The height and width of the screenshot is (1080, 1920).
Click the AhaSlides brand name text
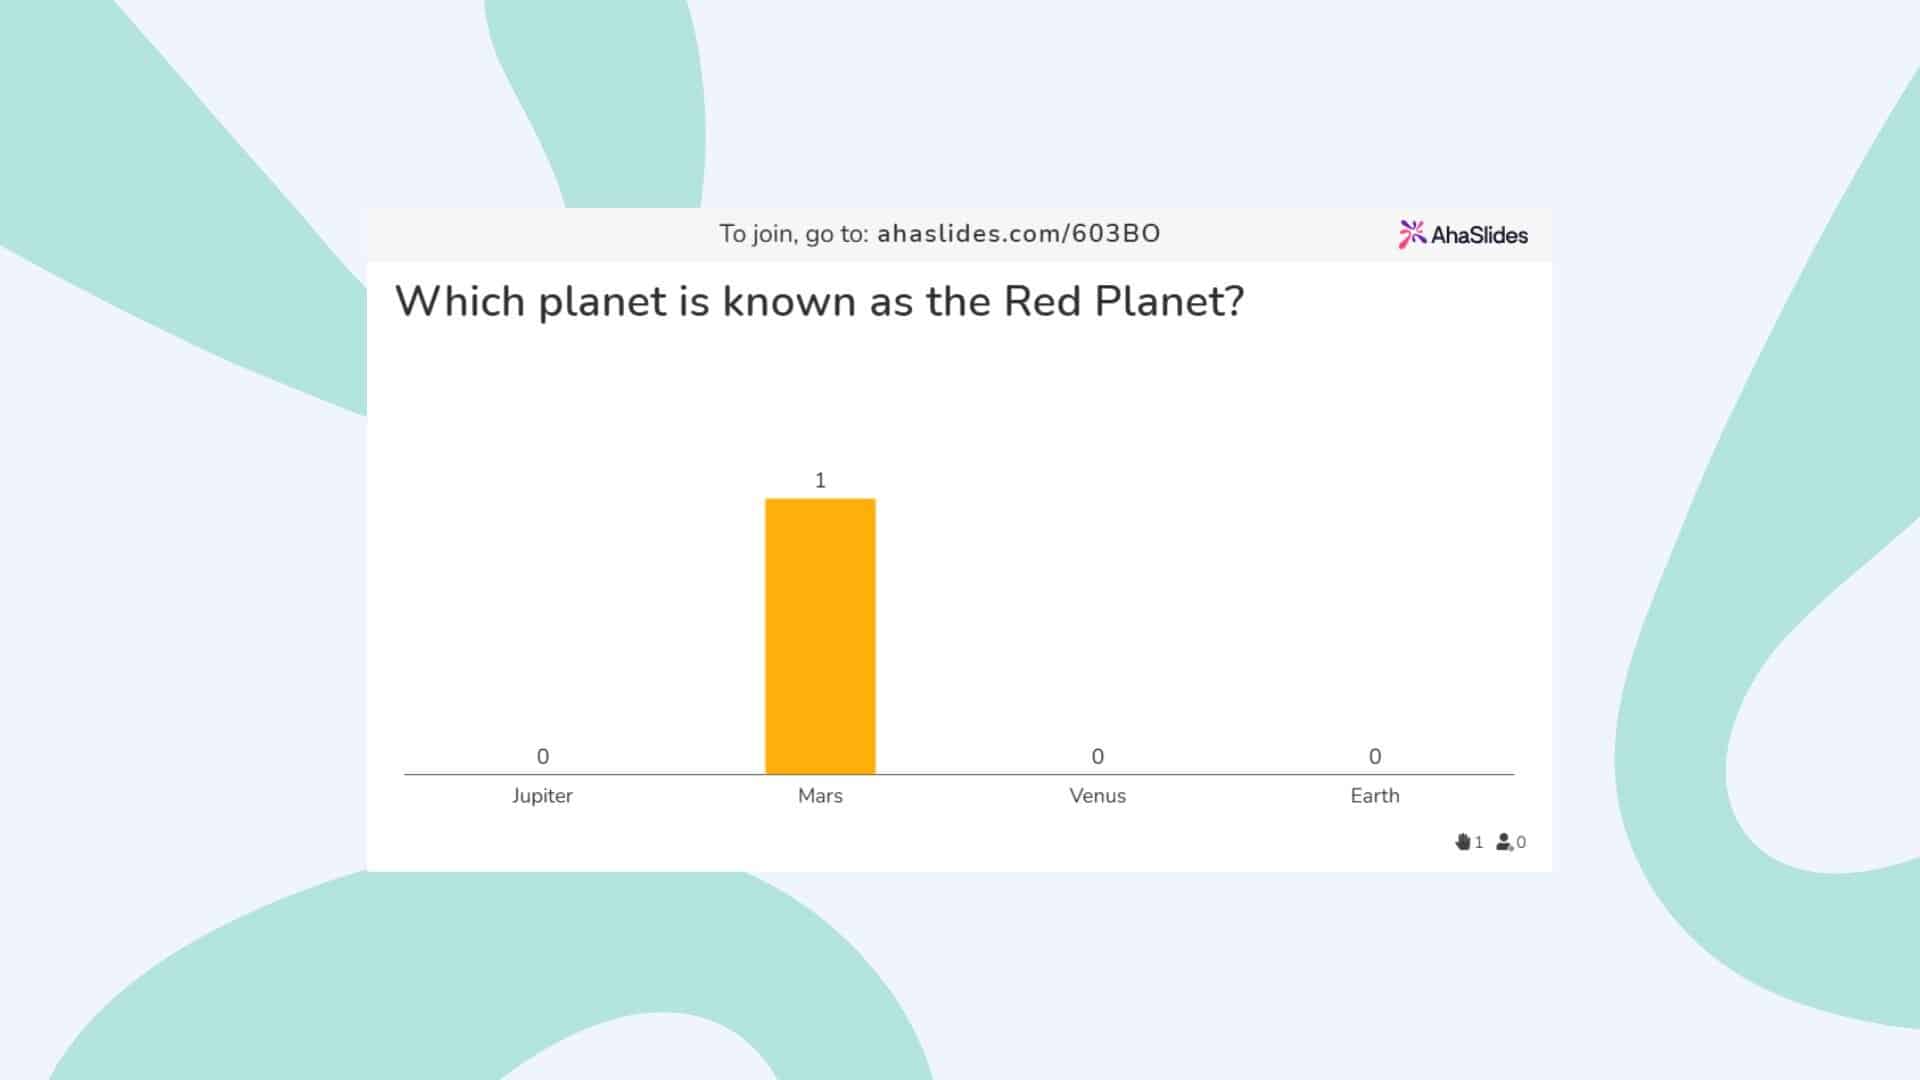pos(1479,235)
